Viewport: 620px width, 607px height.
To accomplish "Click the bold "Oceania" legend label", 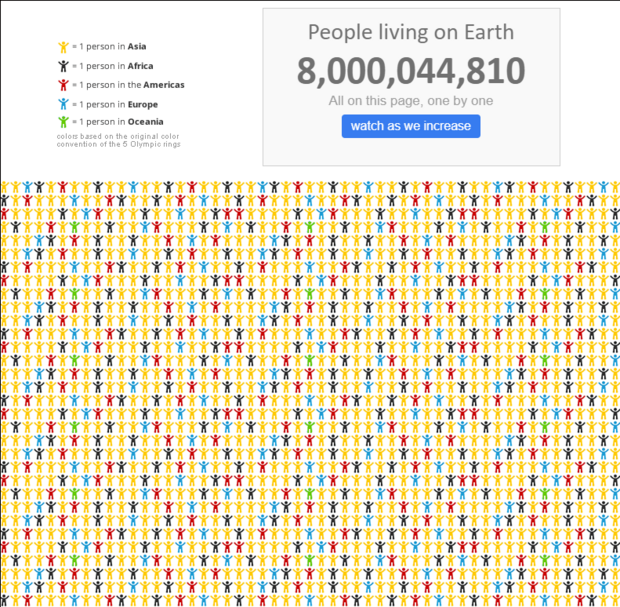I will [145, 122].
